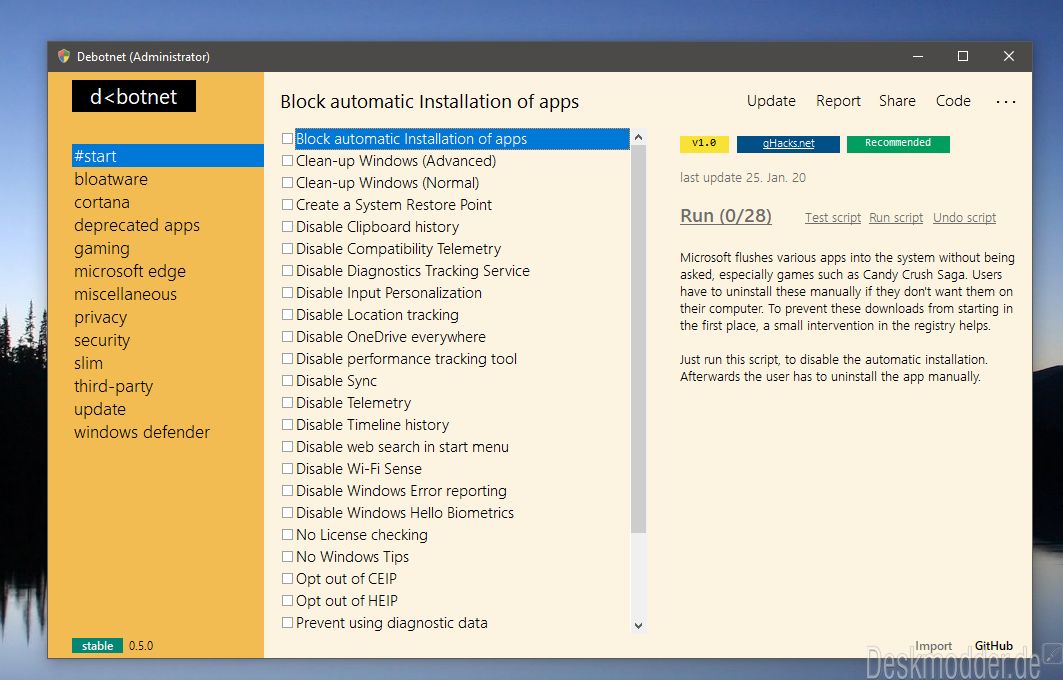Click the green Recommended badge
Screen dimensions: 1063x680
898,144
